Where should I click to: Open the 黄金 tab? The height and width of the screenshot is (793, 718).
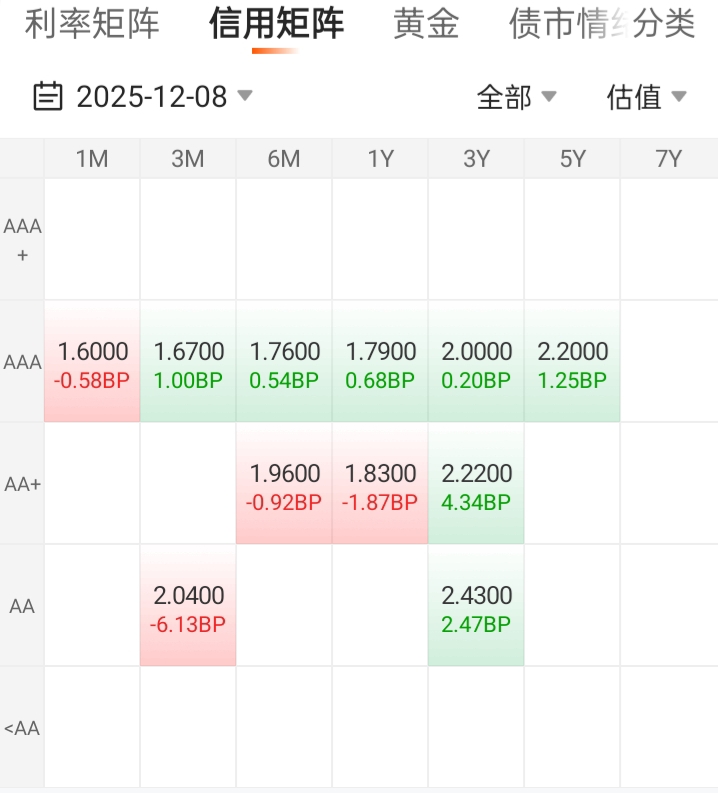[x=426, y=25]
